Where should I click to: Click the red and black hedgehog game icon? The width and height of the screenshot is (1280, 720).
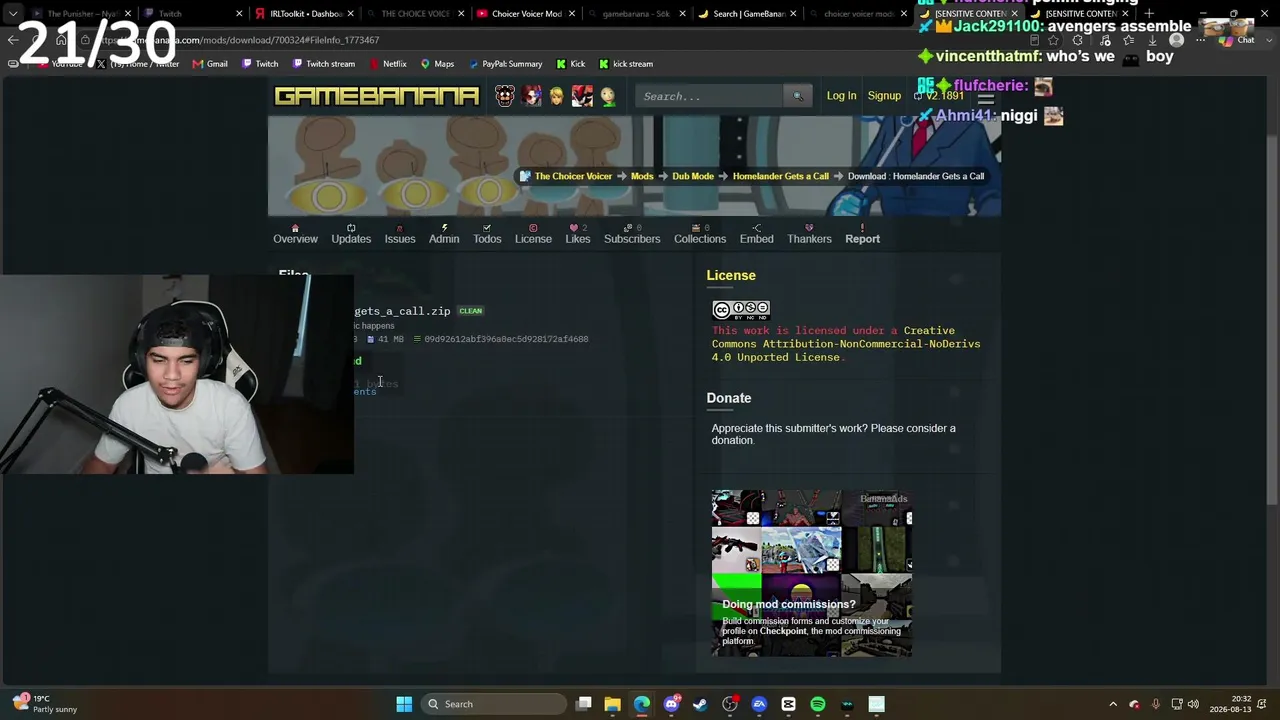(x=583, y=96)
